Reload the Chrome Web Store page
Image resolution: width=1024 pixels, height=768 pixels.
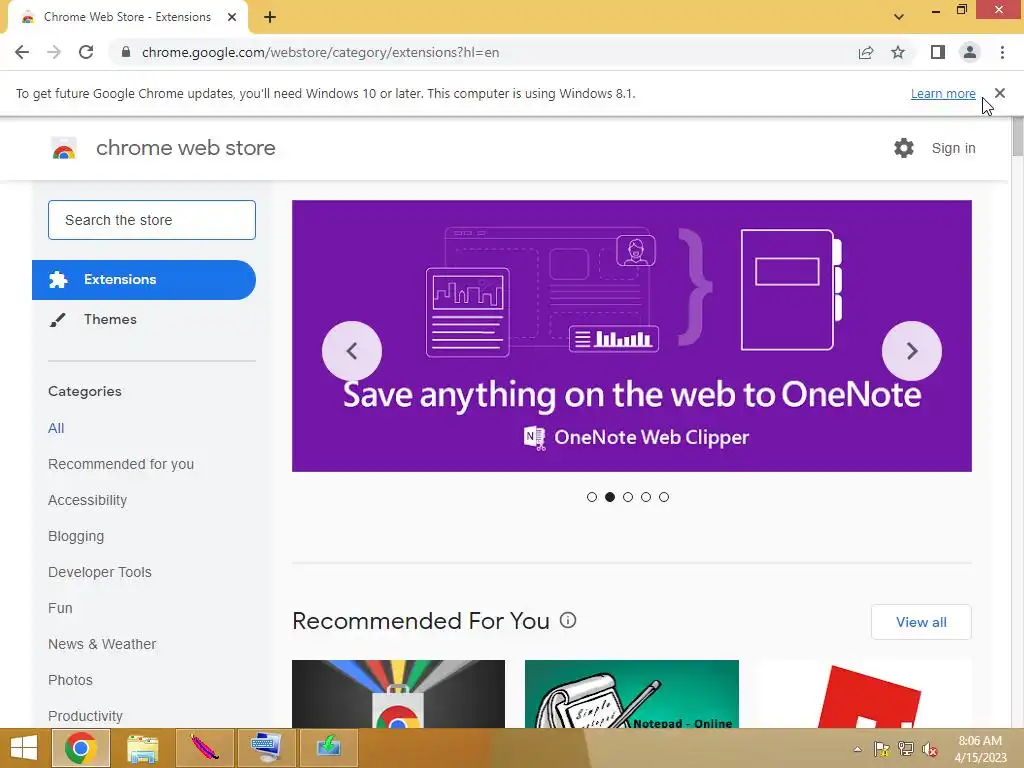pos(86,52)
